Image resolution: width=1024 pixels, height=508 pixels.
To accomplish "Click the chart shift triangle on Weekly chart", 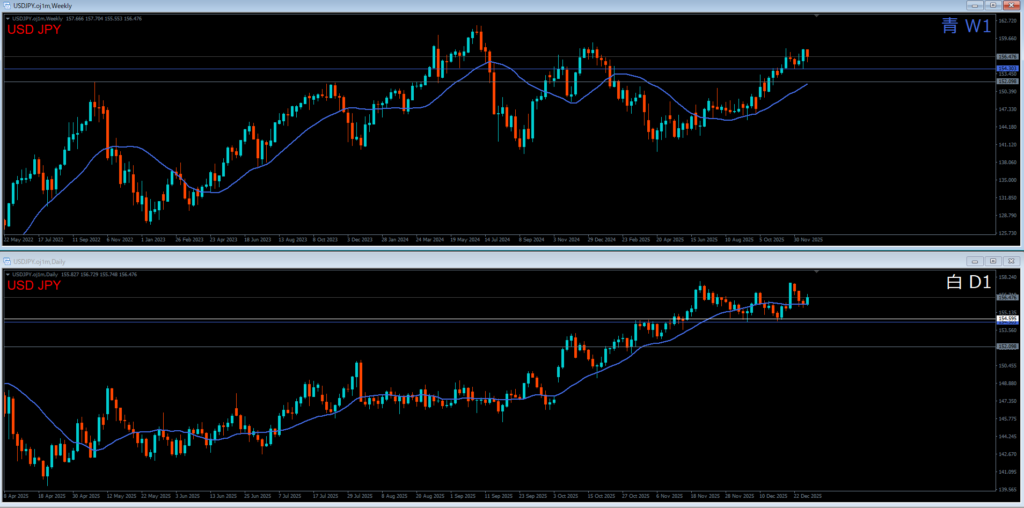I will click(x=818, y=17).
